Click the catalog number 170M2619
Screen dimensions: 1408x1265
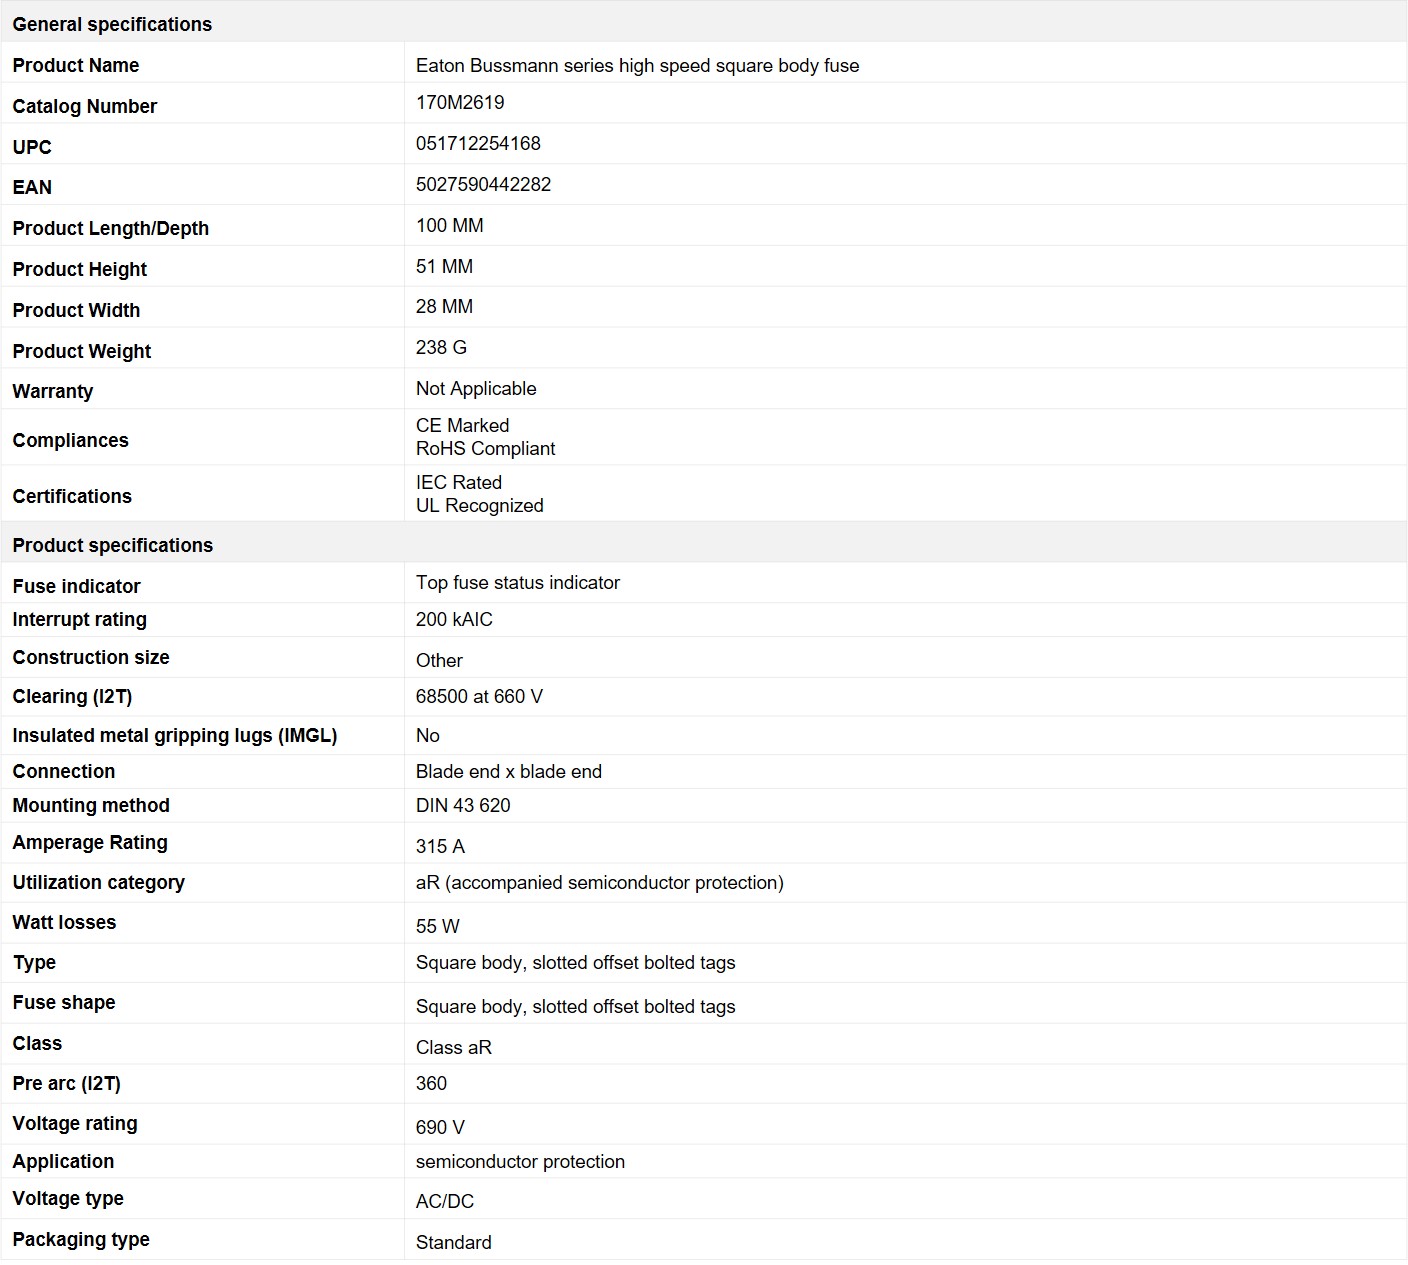[x=460, y=102]
